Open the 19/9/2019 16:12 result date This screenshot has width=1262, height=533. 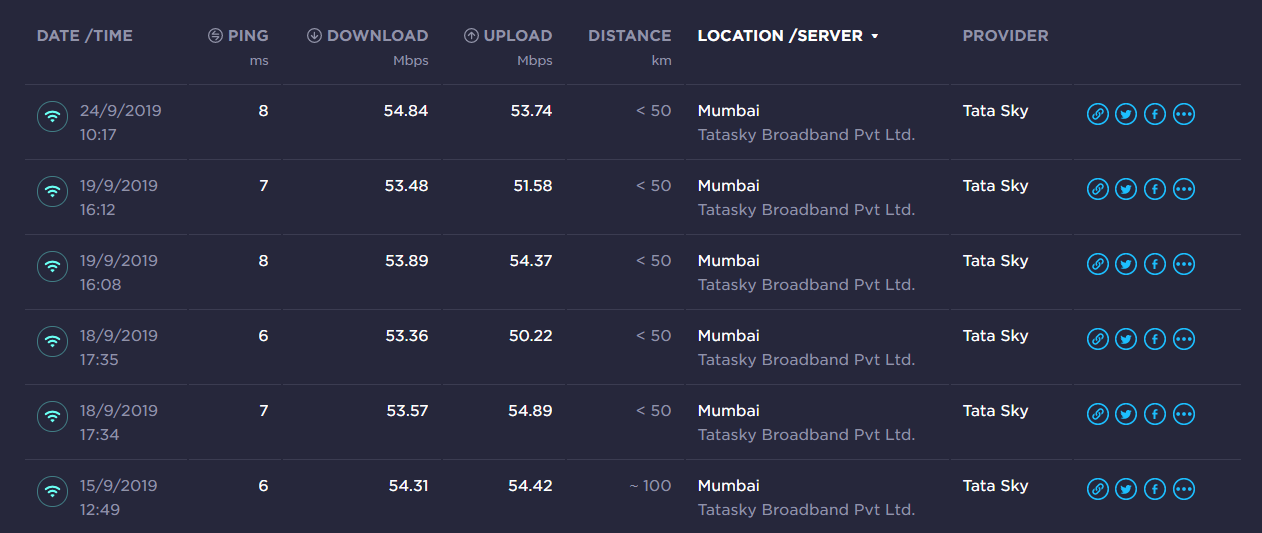click(119, 186)
